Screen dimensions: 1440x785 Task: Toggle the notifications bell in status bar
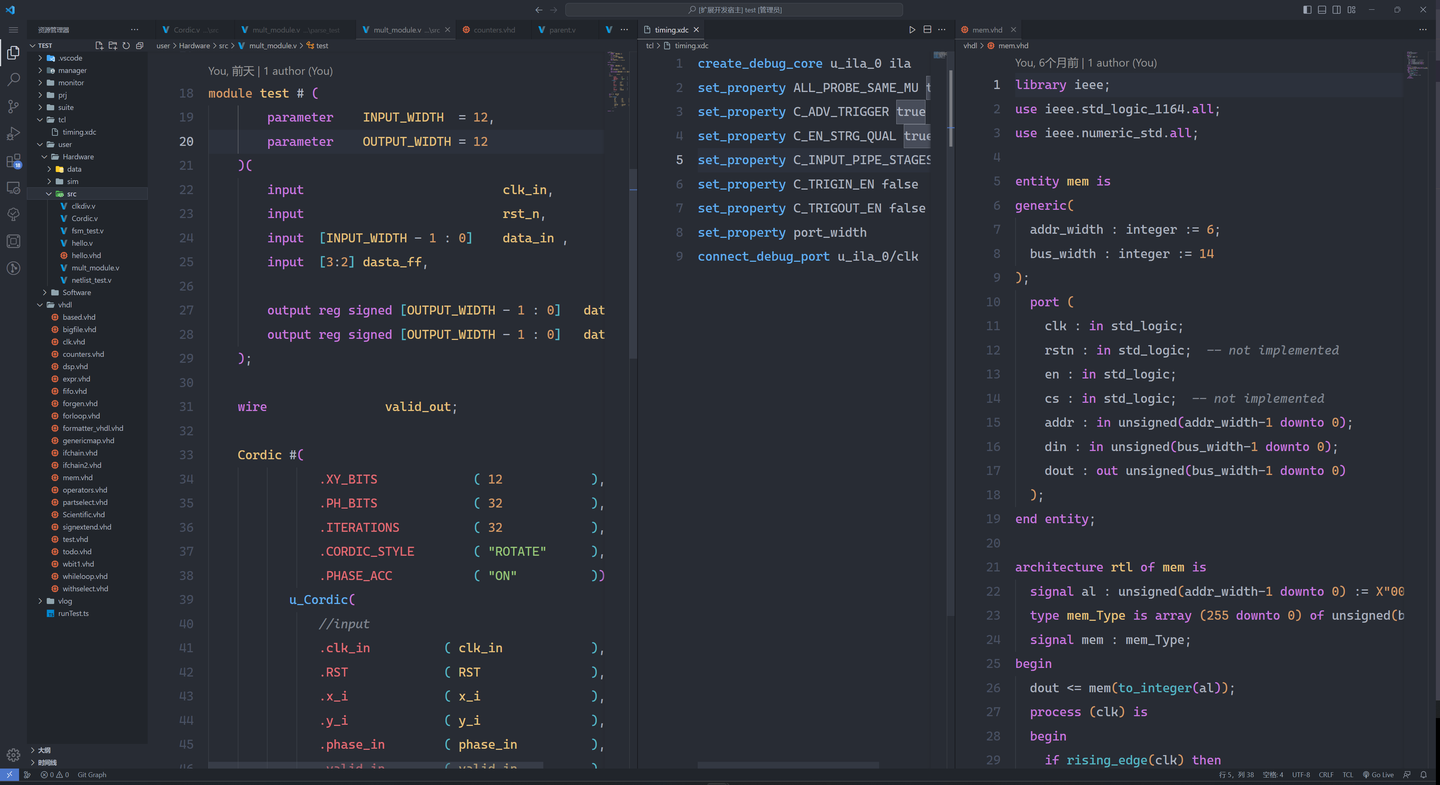1423,774
